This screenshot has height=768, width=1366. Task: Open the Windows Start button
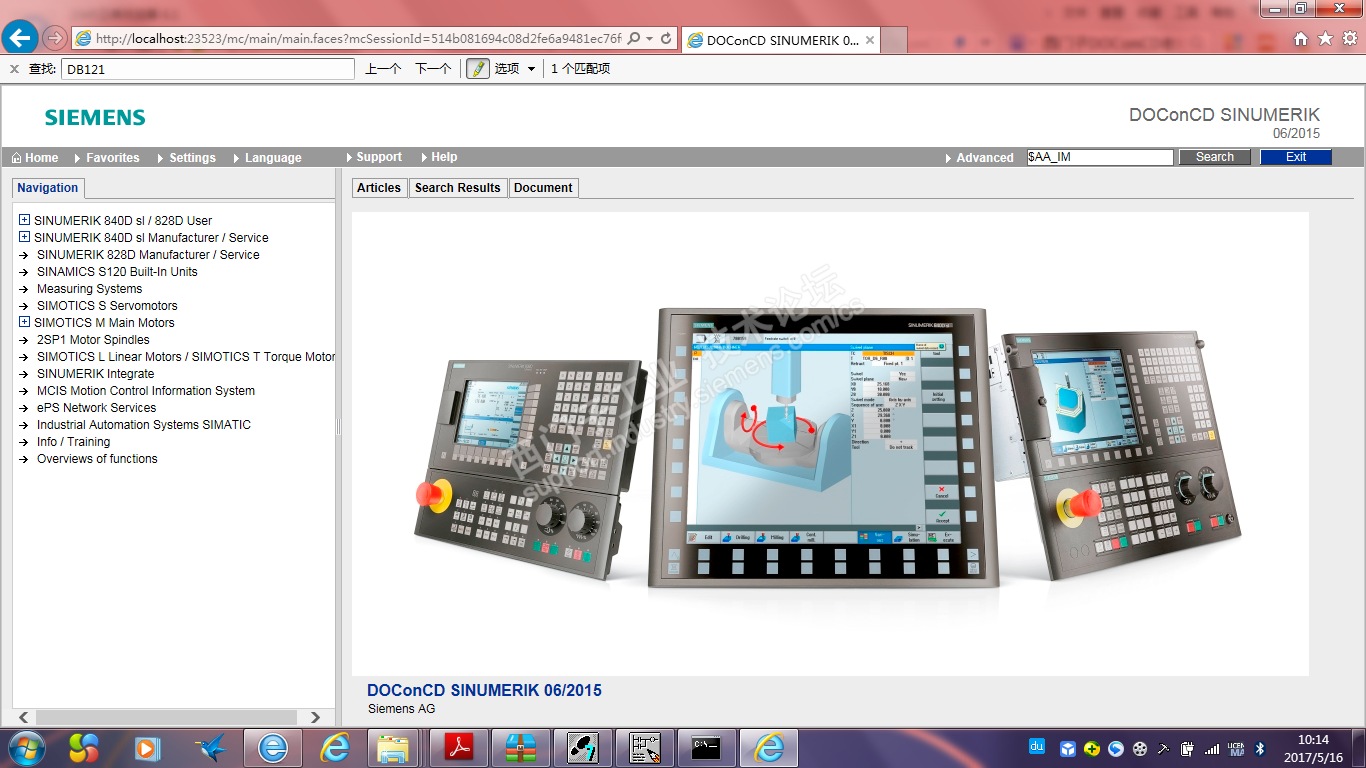[x=25, y=748]
